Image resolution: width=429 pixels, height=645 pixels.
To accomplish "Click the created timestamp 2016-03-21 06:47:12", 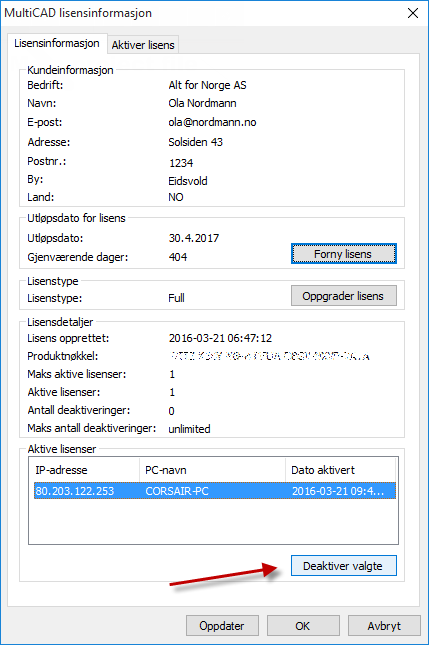I will [220, 338].
